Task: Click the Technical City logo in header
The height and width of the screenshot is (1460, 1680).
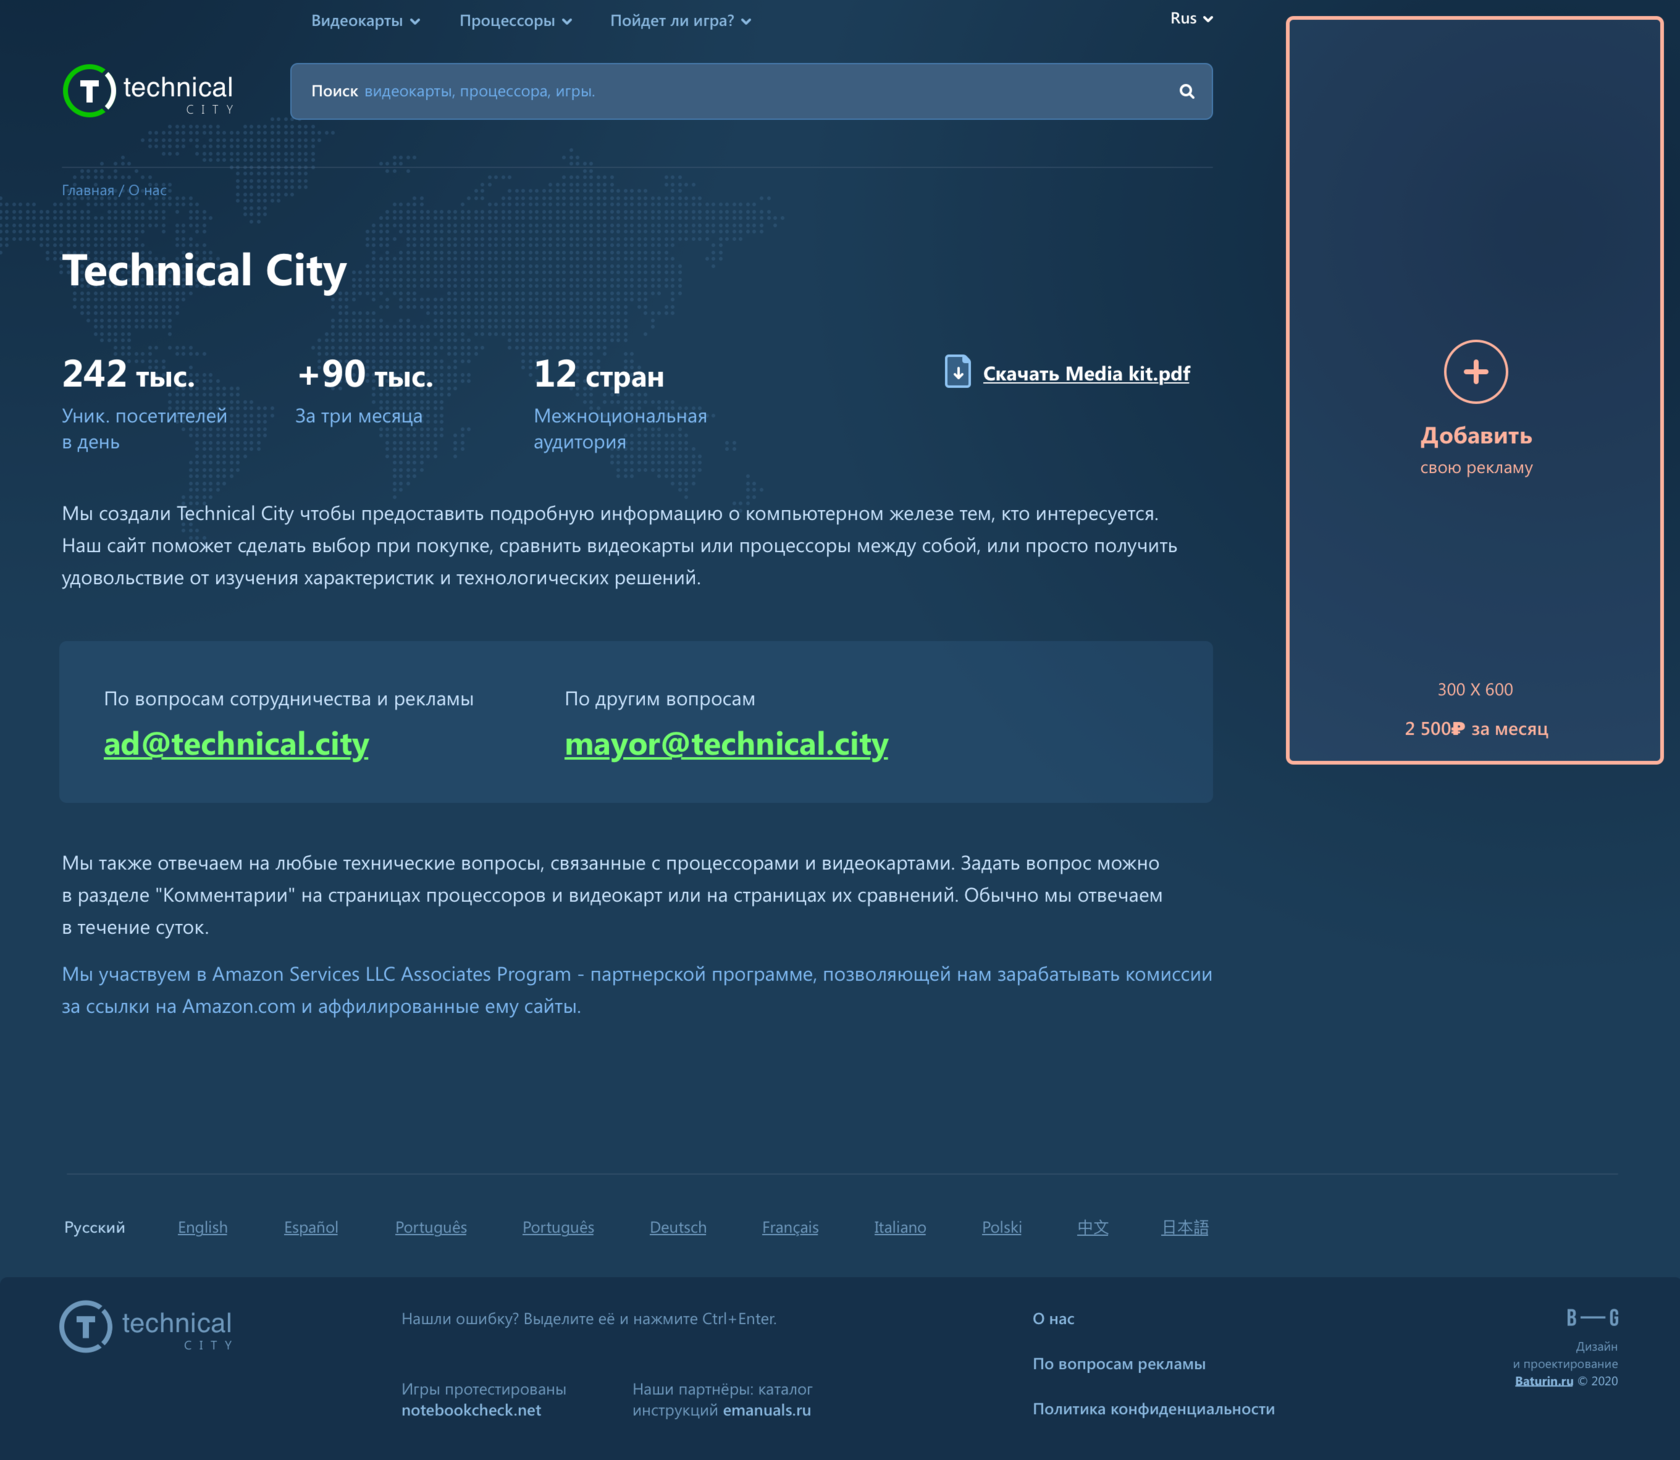Action: [x=148, y=91]
